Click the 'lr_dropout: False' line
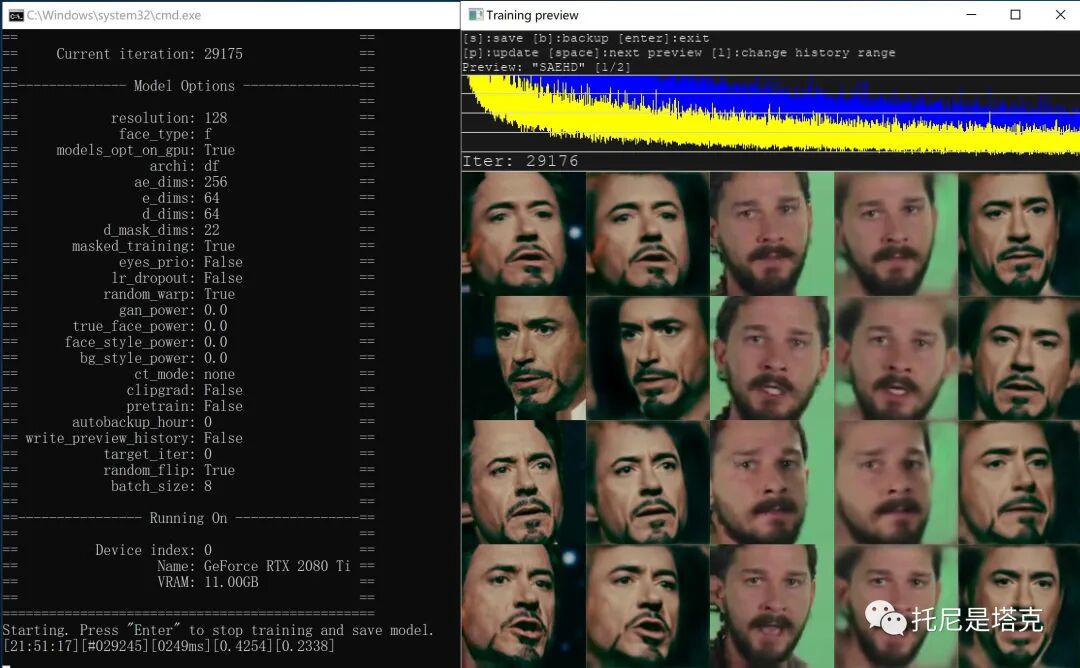The image size is (1080, 668). point(177,278)
